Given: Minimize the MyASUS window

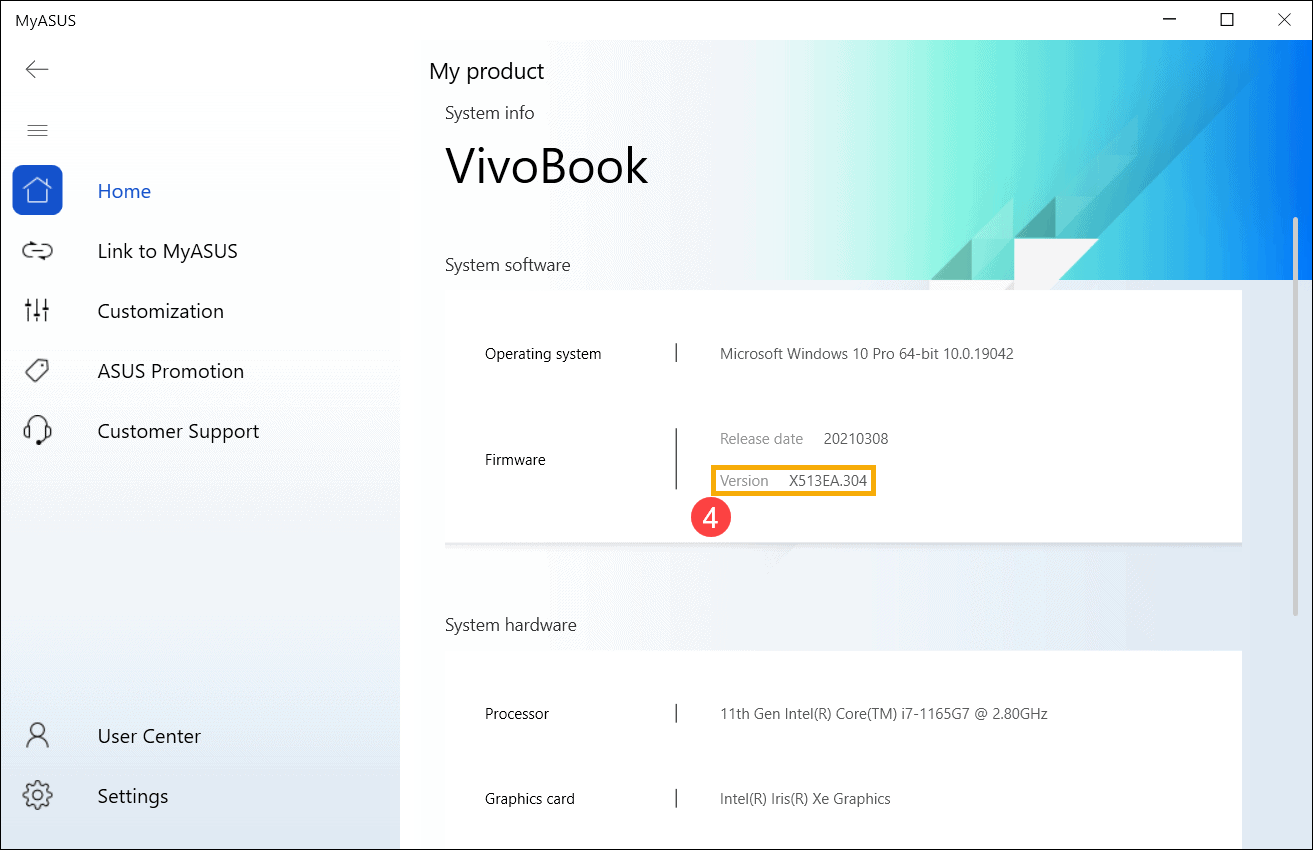Looking at the screenshot, I should [1167, 19].
